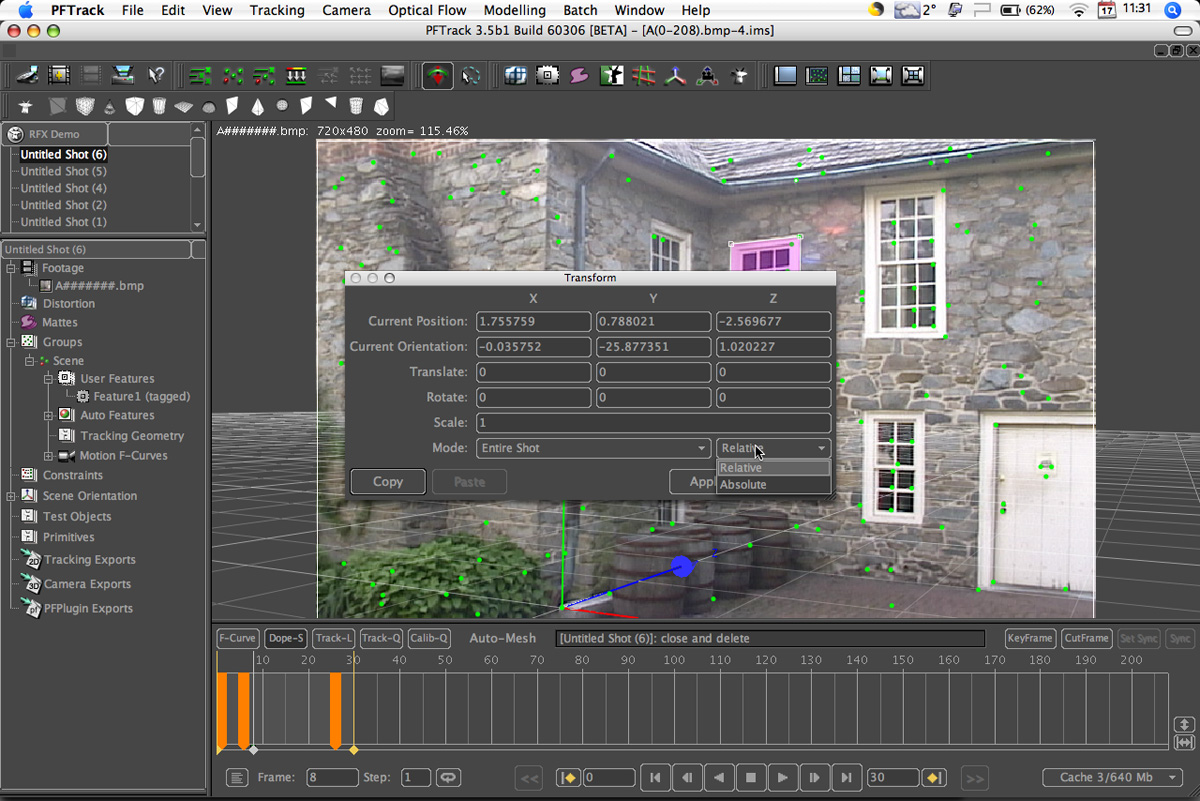1200x801 pixels.
Task: Choose Relative in the open dropdown list
Action: point(774,468)
